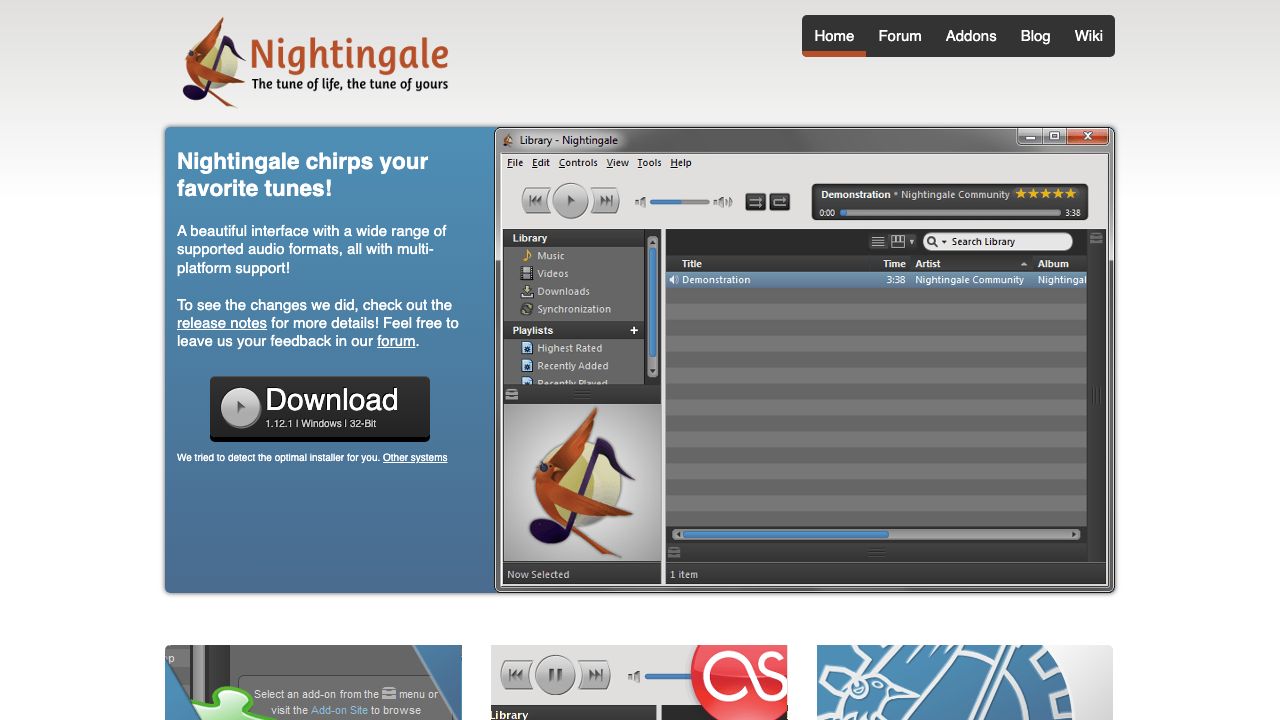The image size is (1280, 720).
Task: Open the search filter dropdown arrow
Action: (944, 242)
